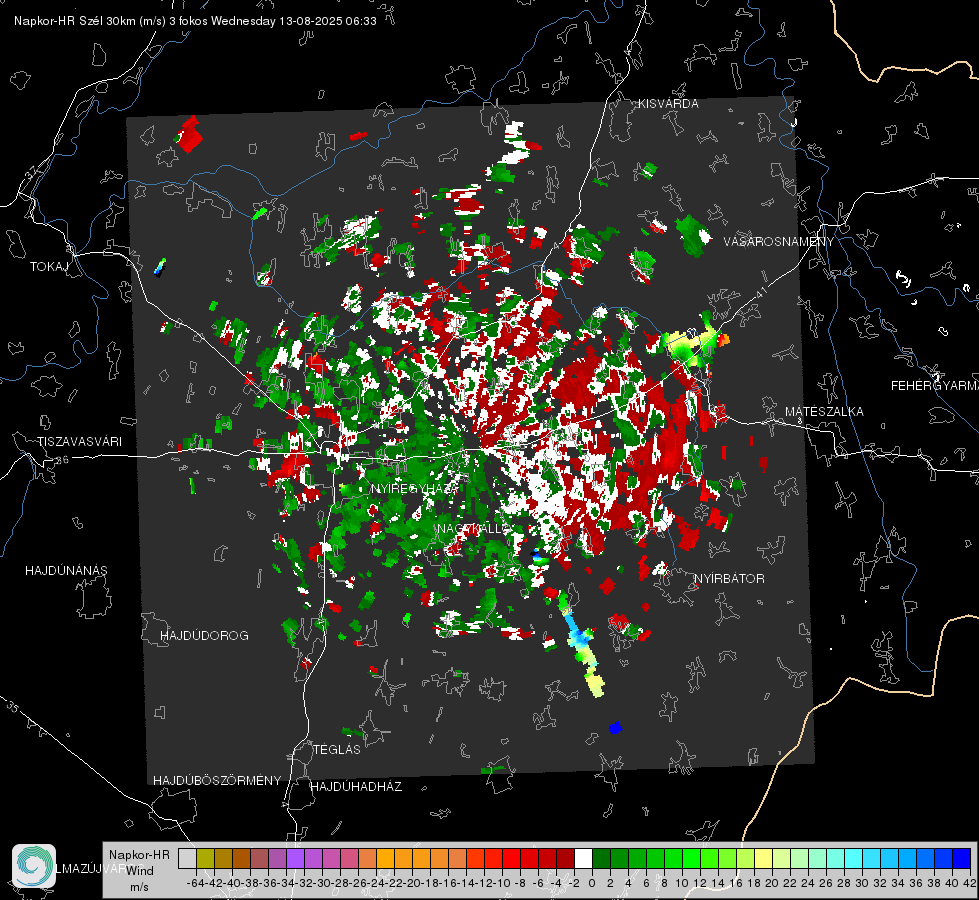
Task: Click the MÁTÉSZALKA city label
Action: click(x=824, y=412)
